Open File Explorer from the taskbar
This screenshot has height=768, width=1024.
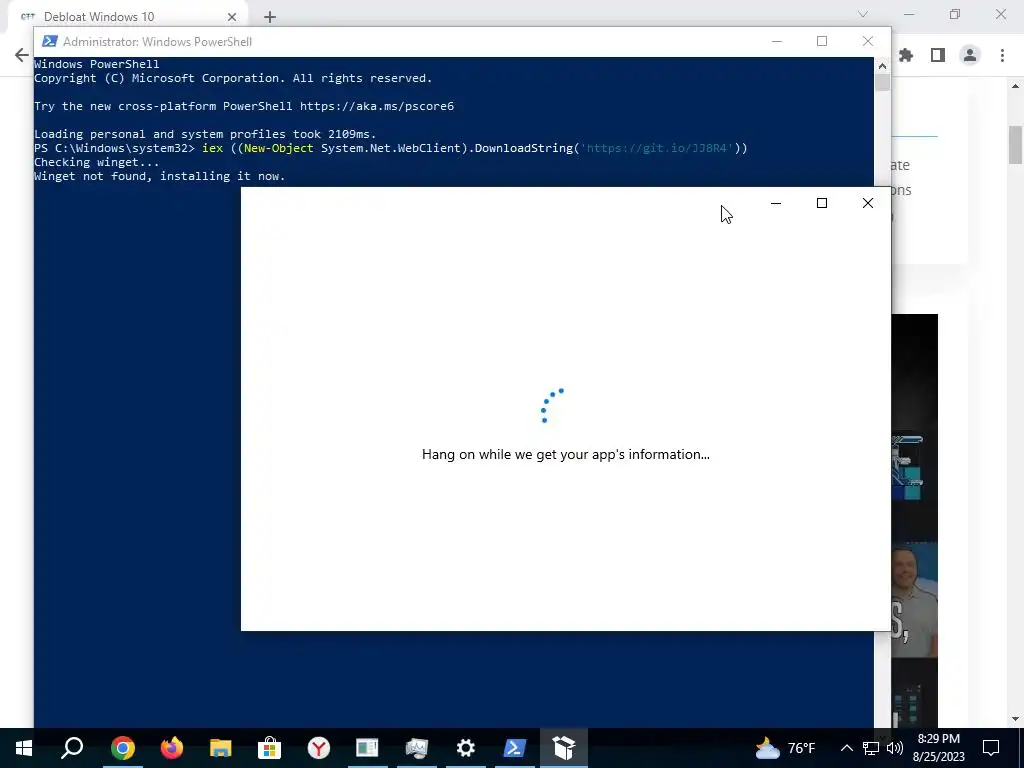click(221, 747)
